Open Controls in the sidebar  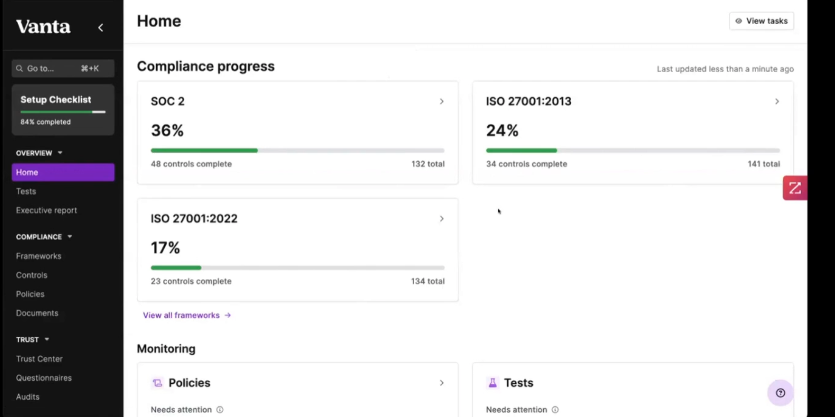(31, 275)
